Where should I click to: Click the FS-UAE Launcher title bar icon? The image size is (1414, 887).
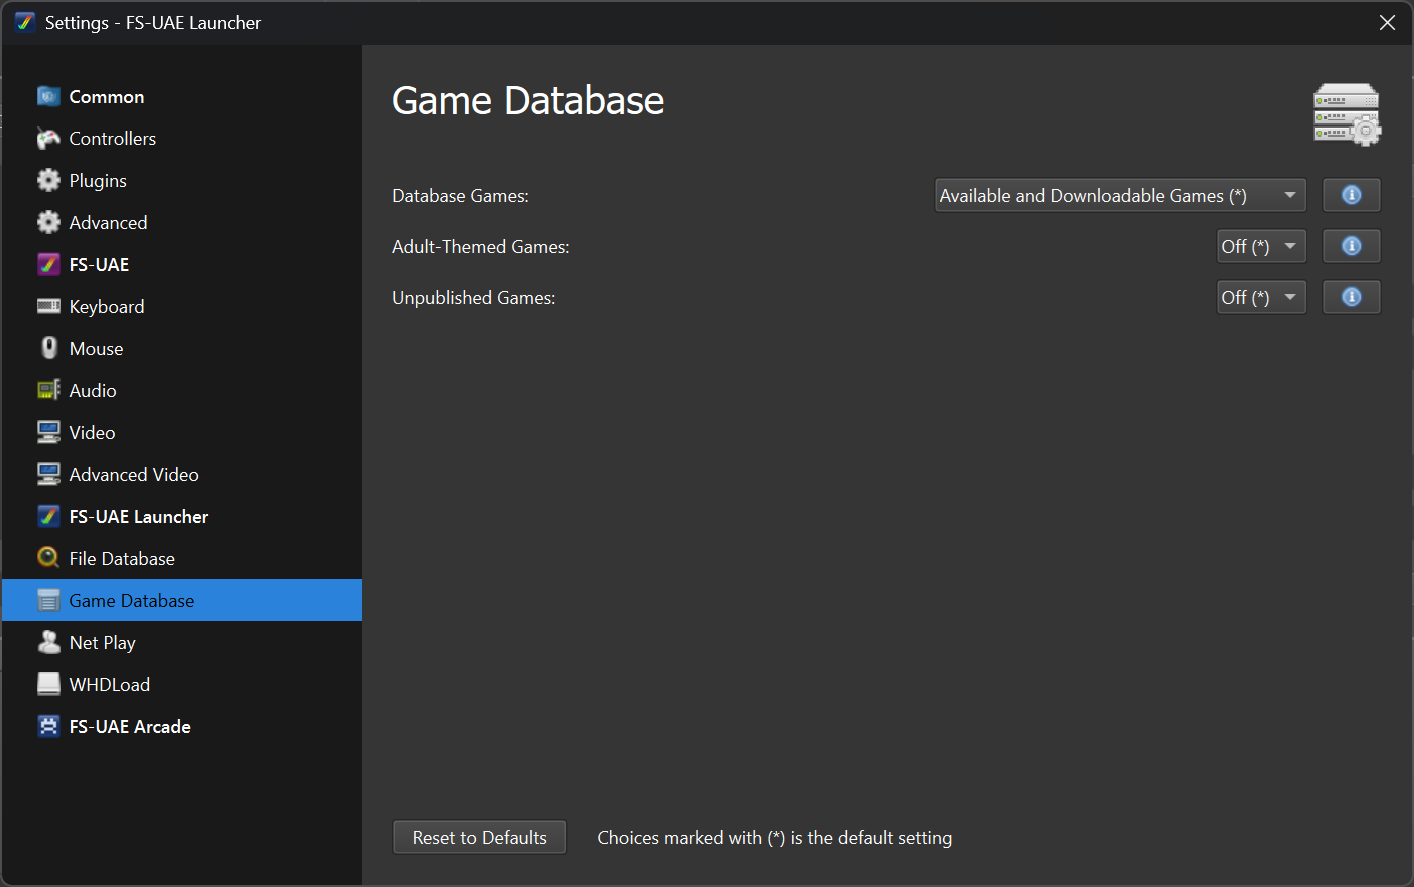click(x=25, y=22)
